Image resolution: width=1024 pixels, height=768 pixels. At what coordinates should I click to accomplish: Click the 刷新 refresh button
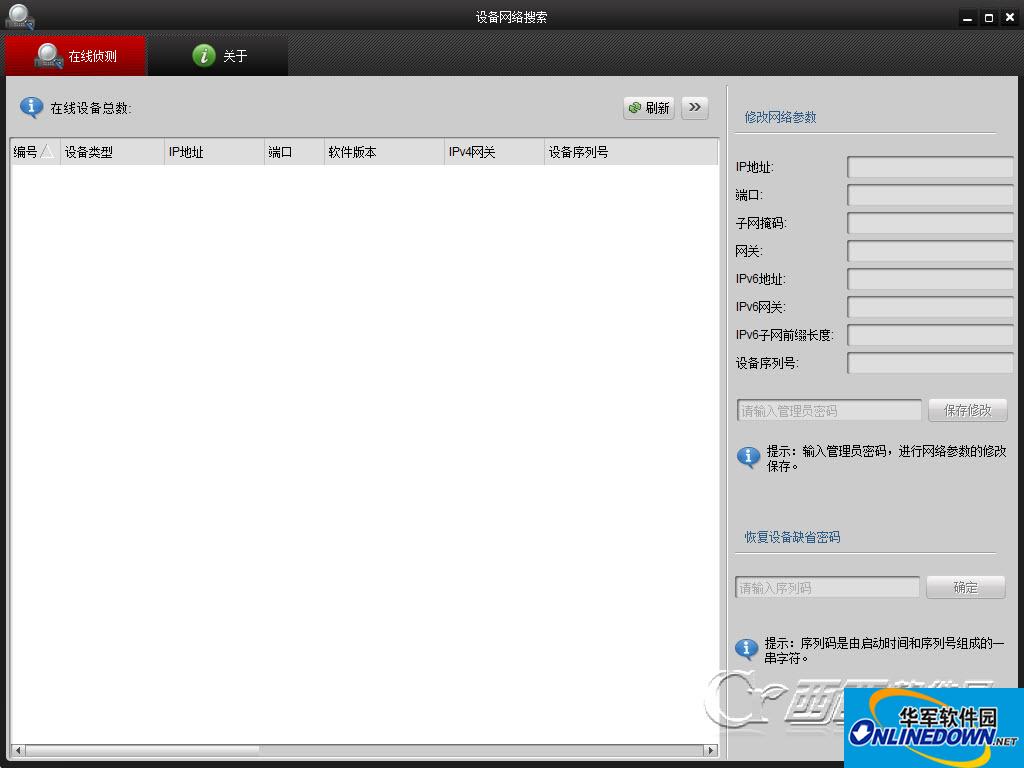pos(648,108)
